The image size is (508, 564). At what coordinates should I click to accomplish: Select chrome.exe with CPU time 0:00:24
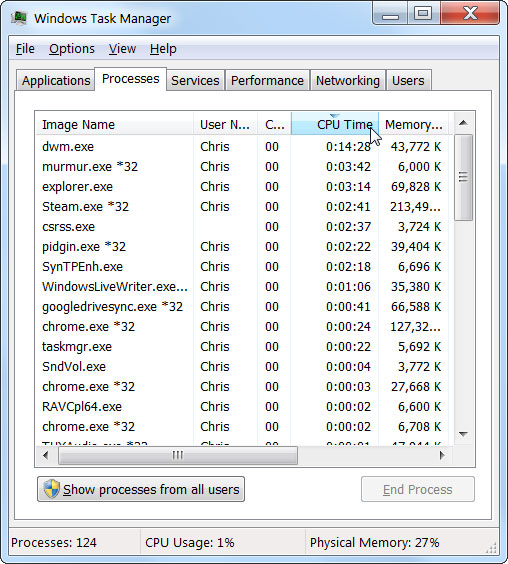(242, 327)
